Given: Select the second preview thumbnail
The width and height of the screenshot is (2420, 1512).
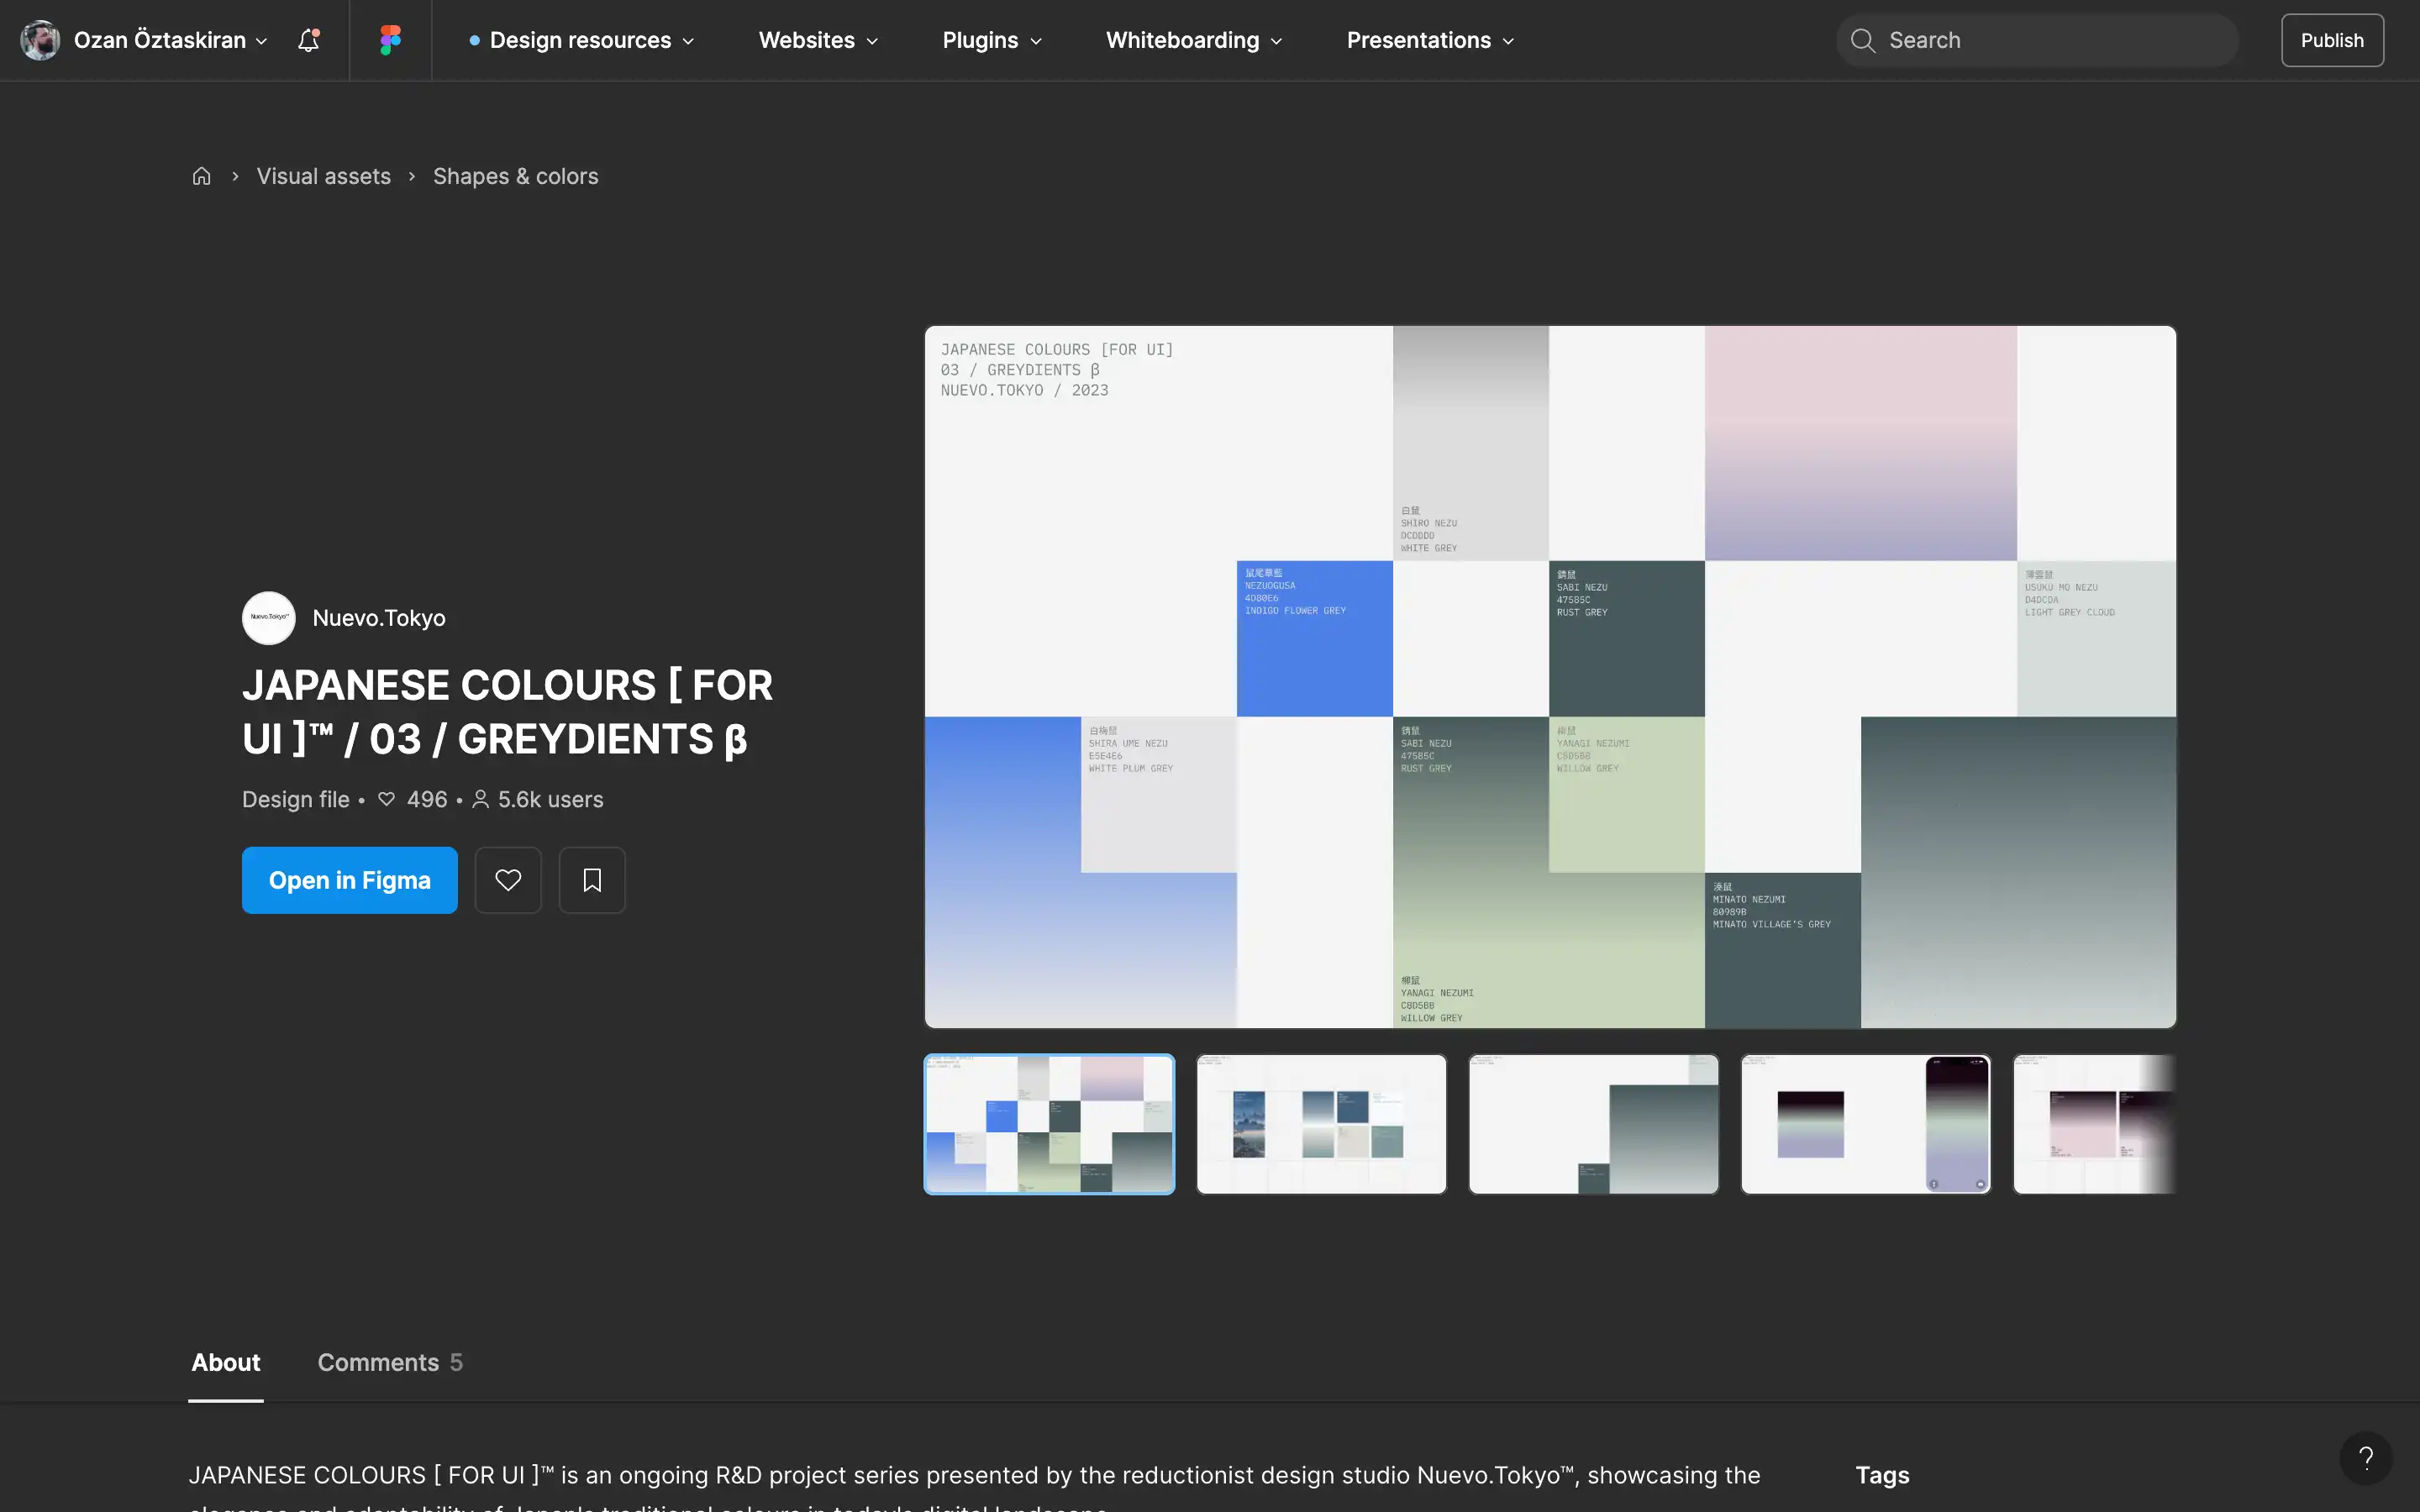Looking at the screenshot, I should (1320, 1124).
